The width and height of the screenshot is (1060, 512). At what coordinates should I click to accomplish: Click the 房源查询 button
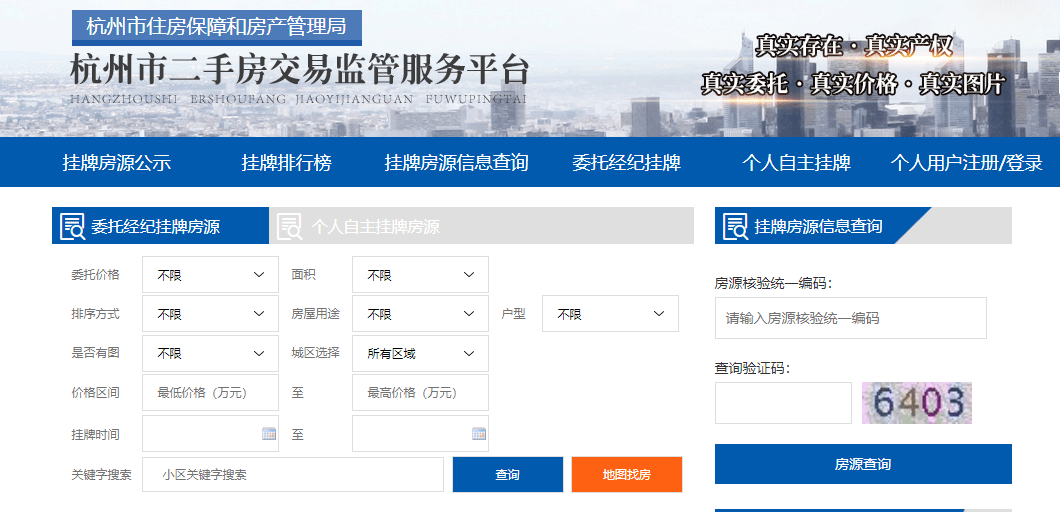(863, 464)
